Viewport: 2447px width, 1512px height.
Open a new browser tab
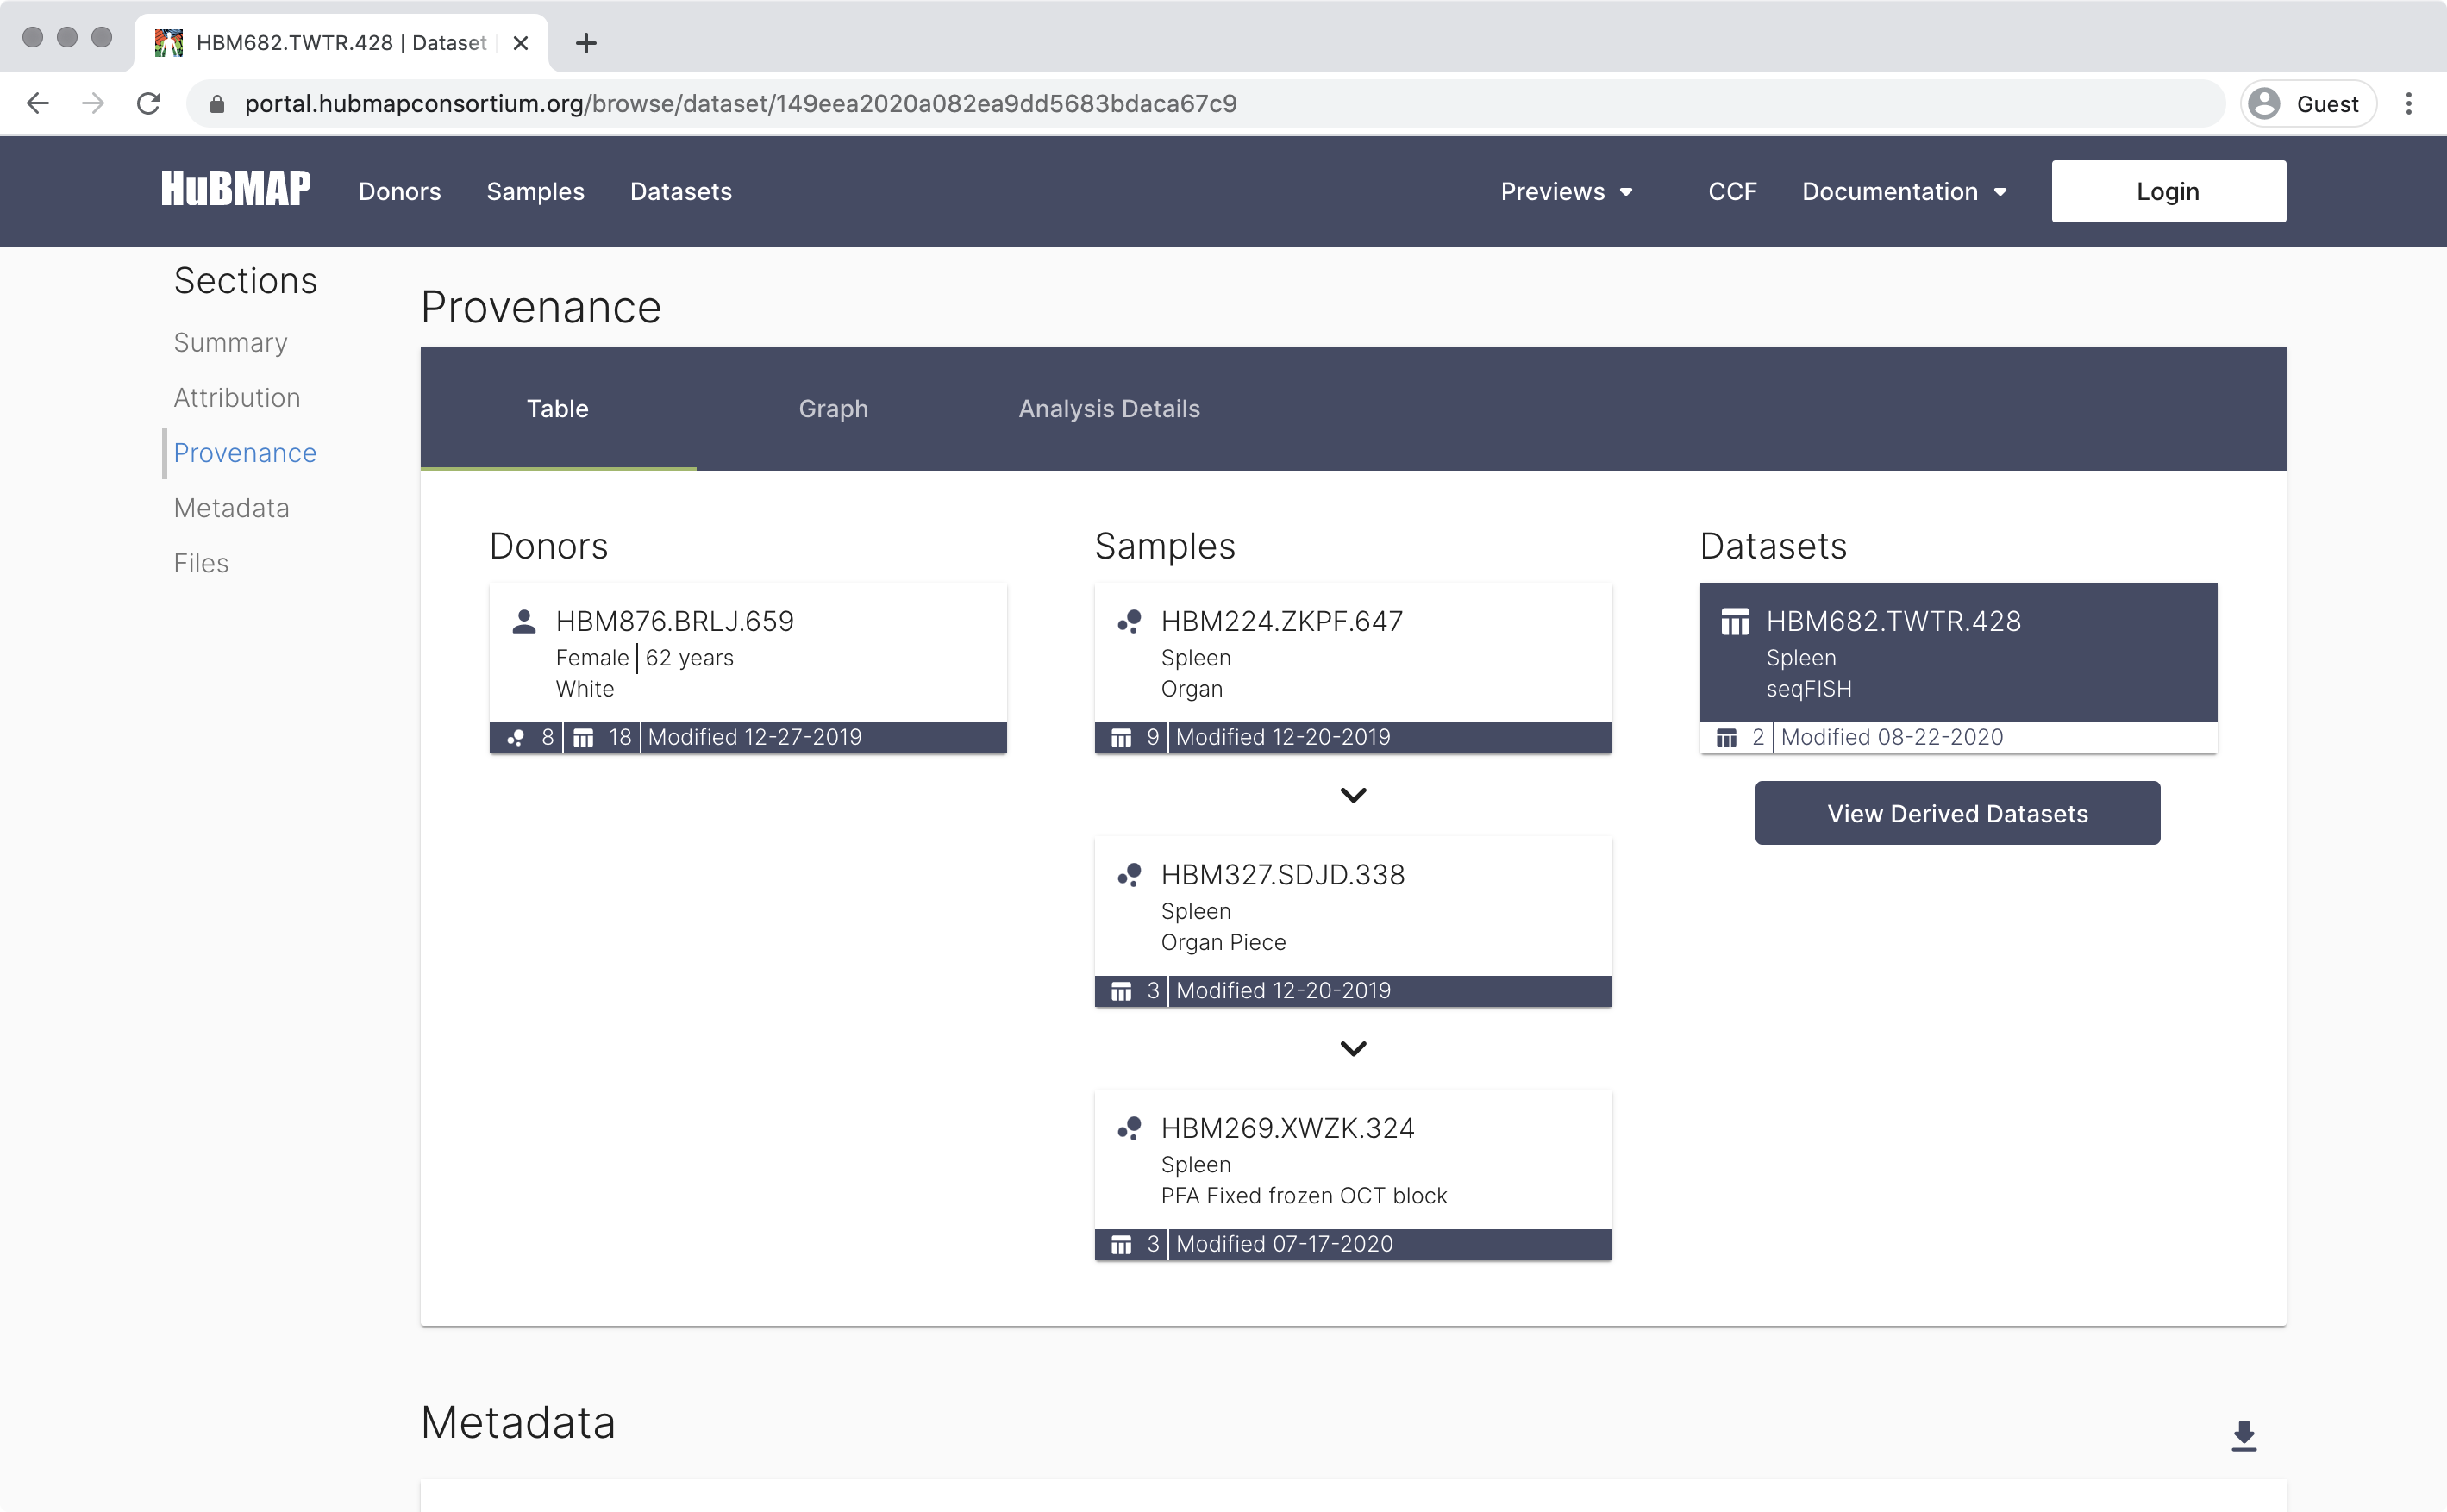pyautogui.click(x=586, y=43)
